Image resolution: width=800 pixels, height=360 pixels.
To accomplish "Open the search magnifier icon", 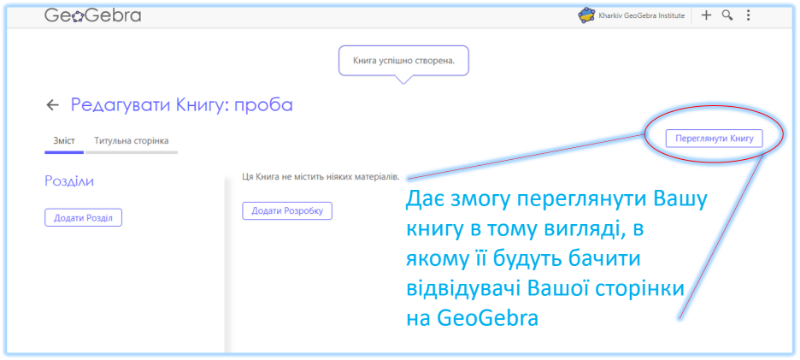I will [727, 15].
